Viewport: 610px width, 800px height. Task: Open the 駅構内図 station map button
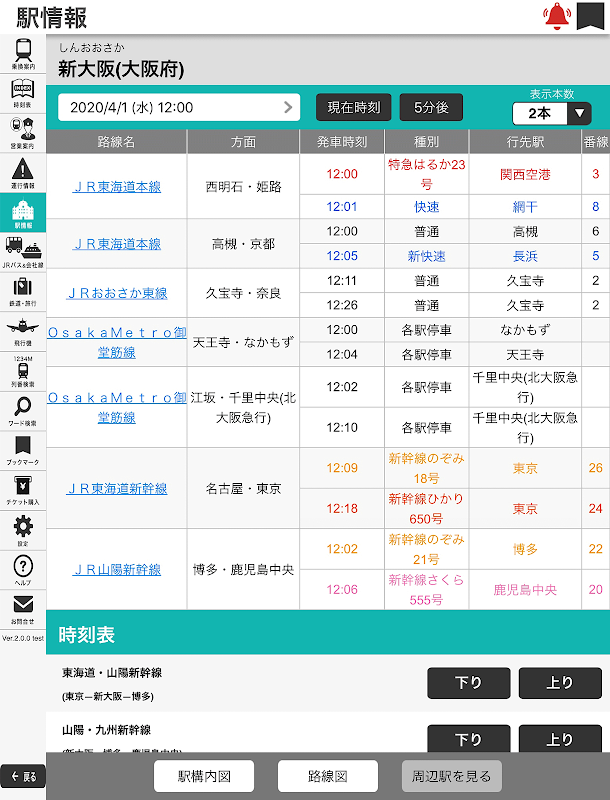pyautogui.click(x=204, y=776)
